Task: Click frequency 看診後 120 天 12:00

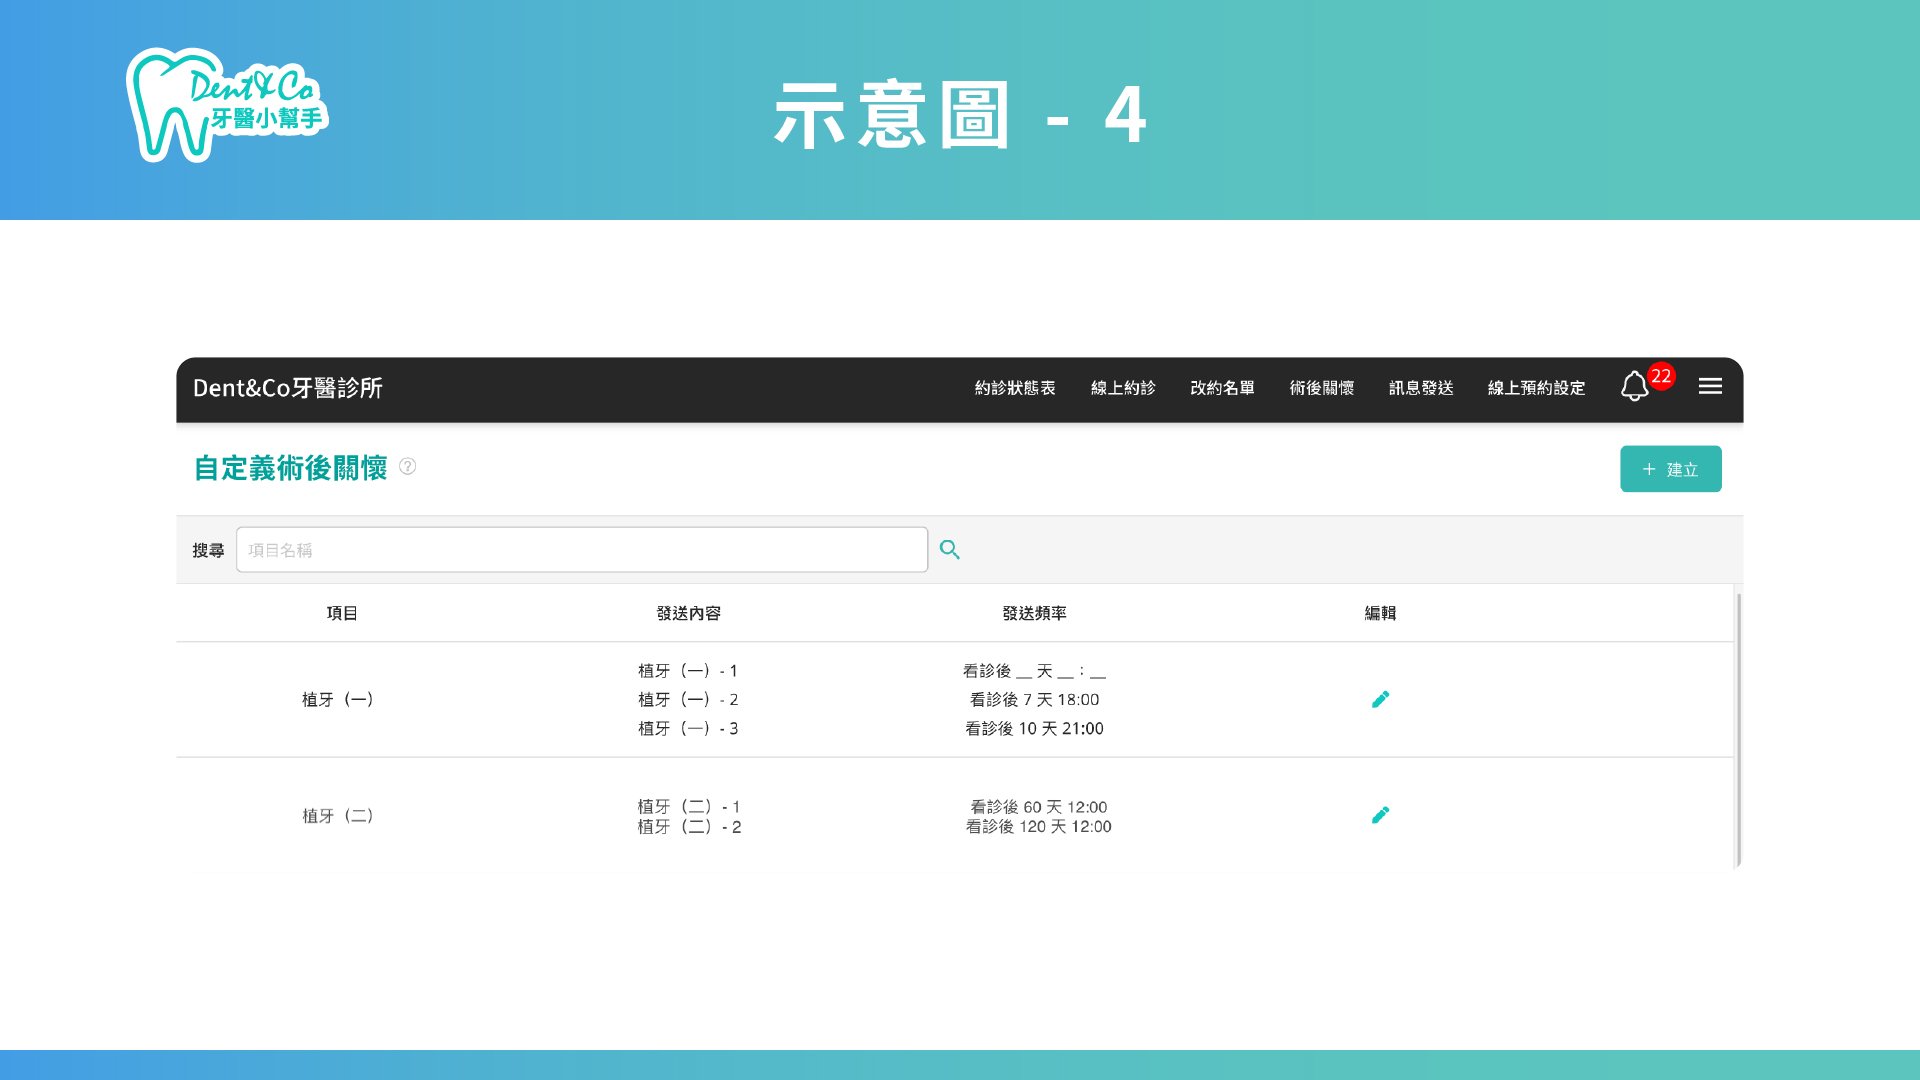Action: [x=1038, y=827]
